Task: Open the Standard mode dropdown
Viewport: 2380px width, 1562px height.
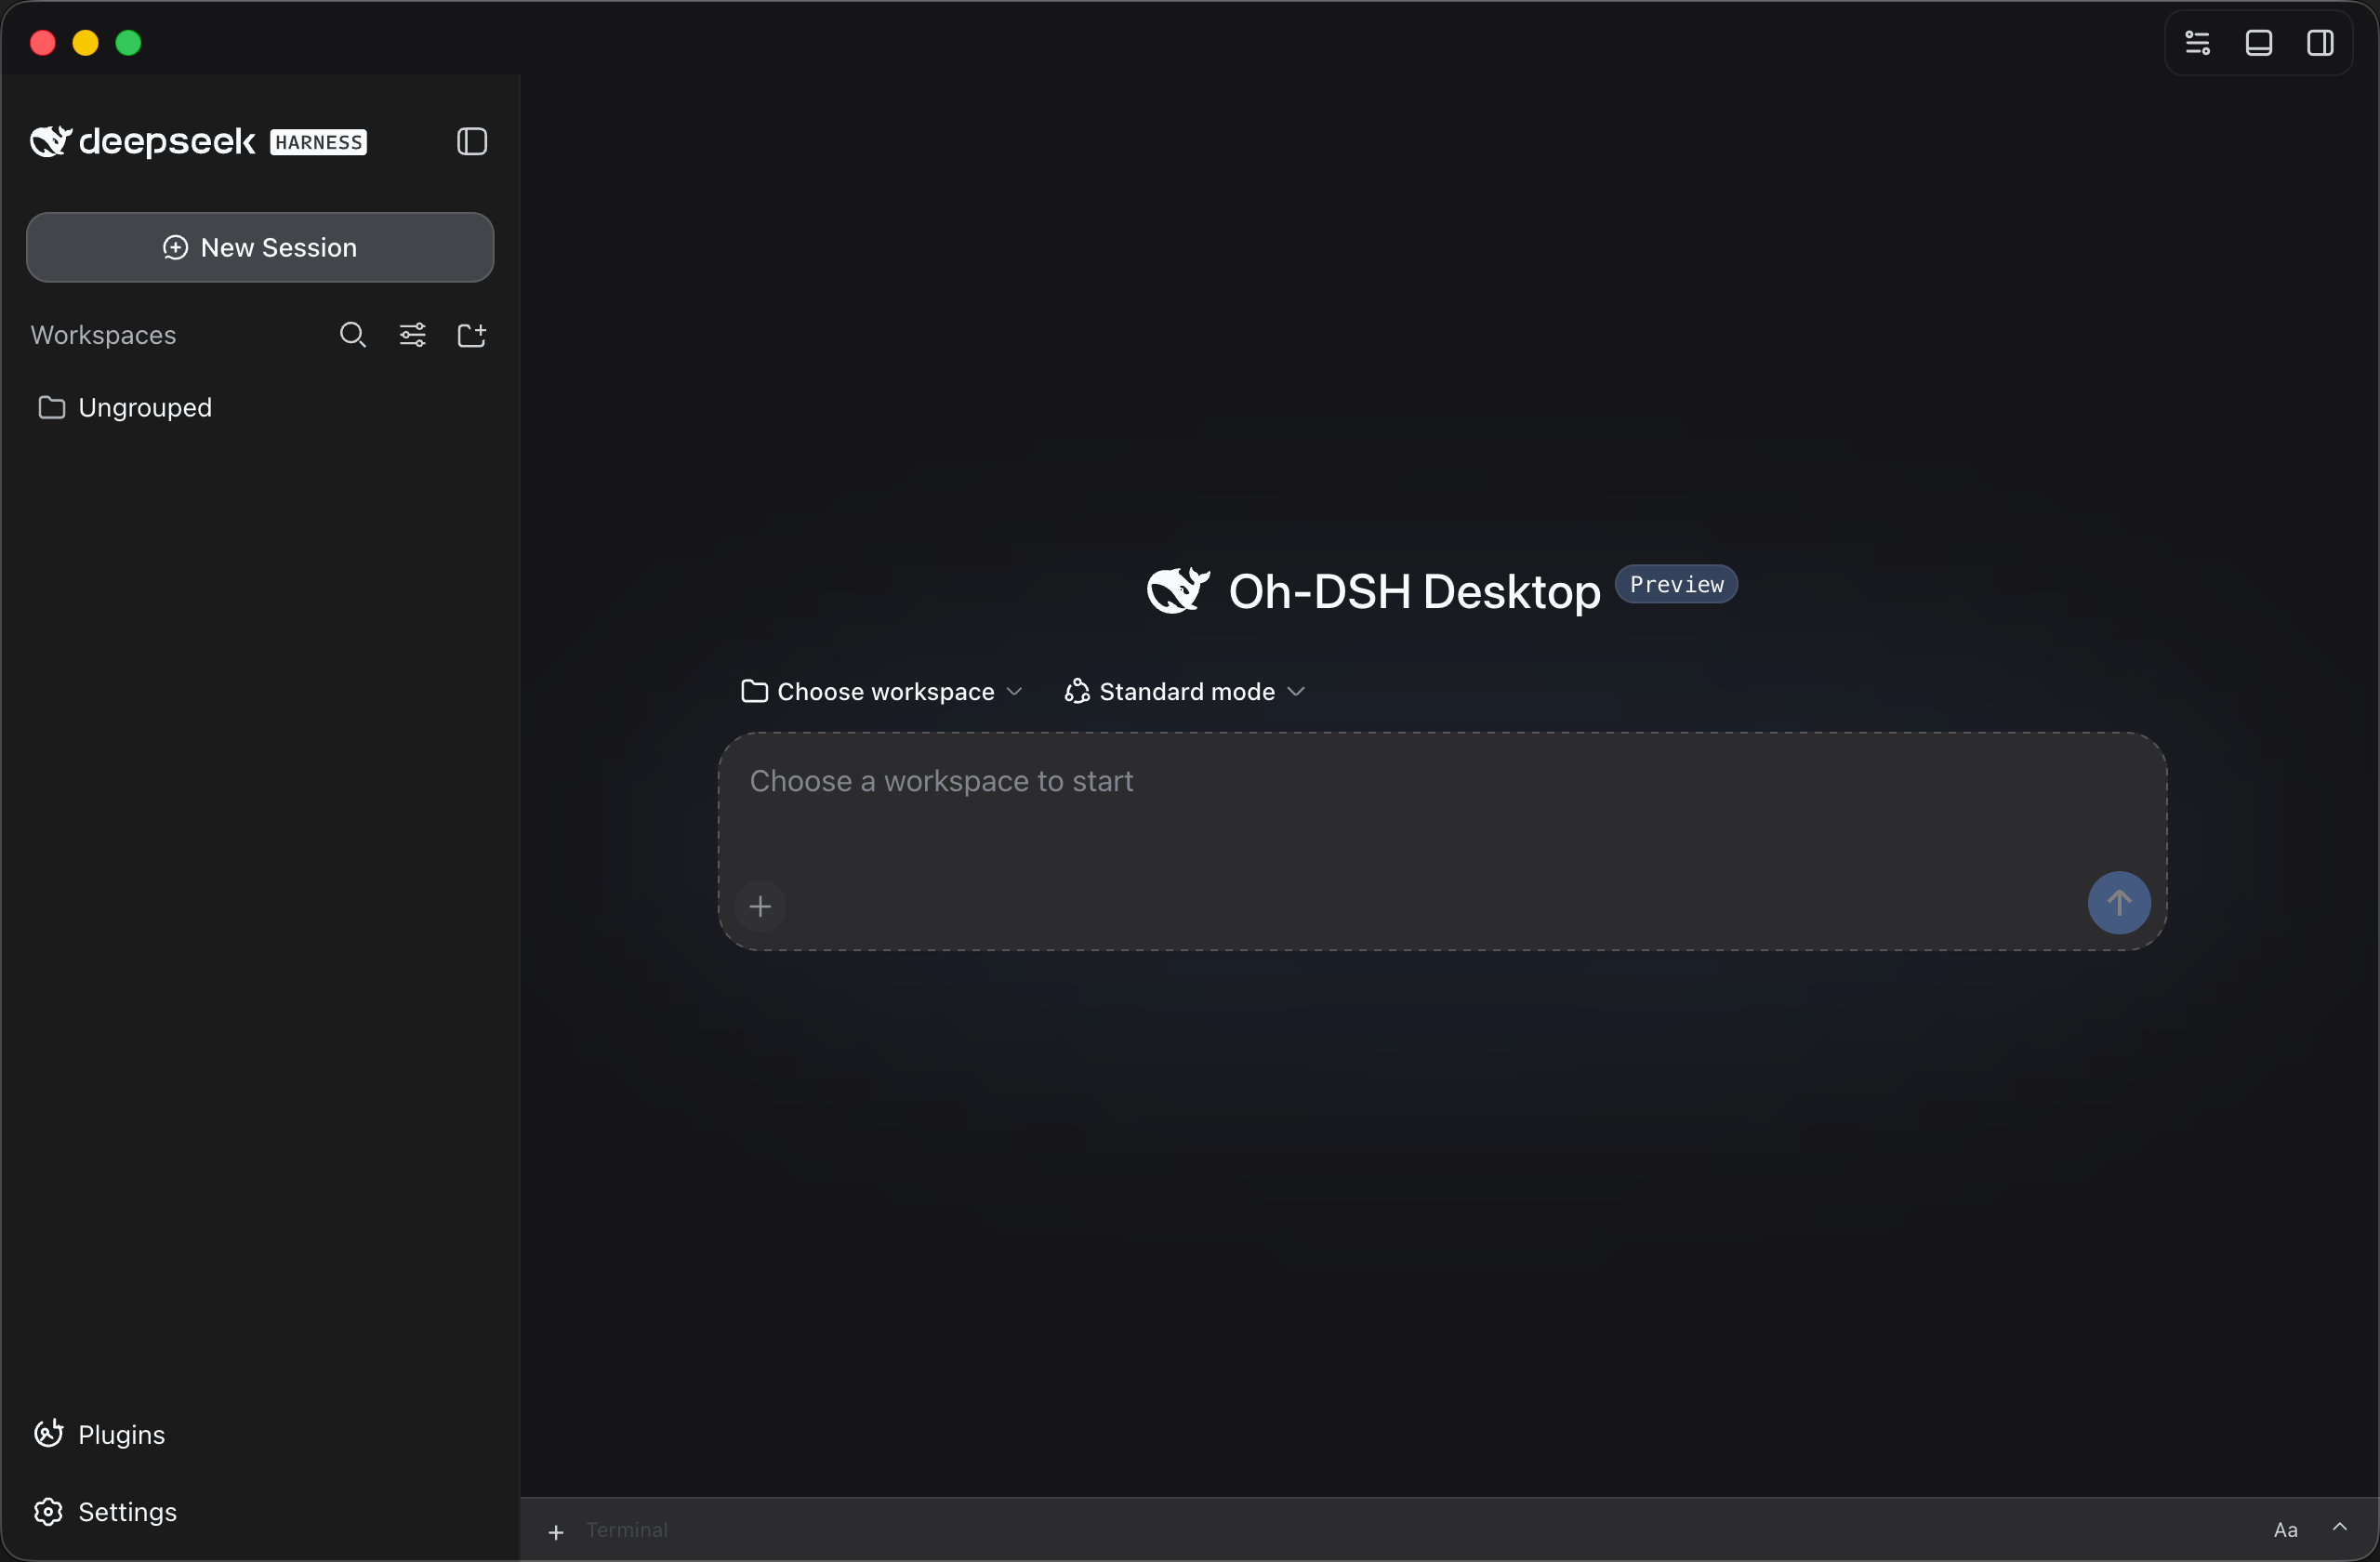Action: pos(1185,692)
